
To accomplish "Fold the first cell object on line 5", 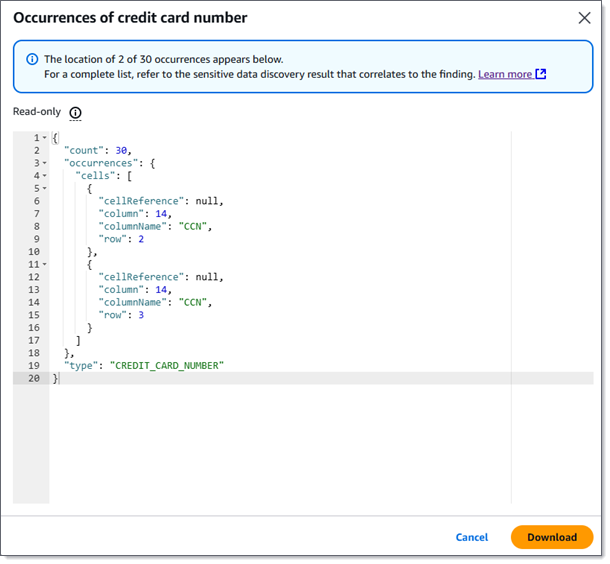I will (x=44, y=188).
